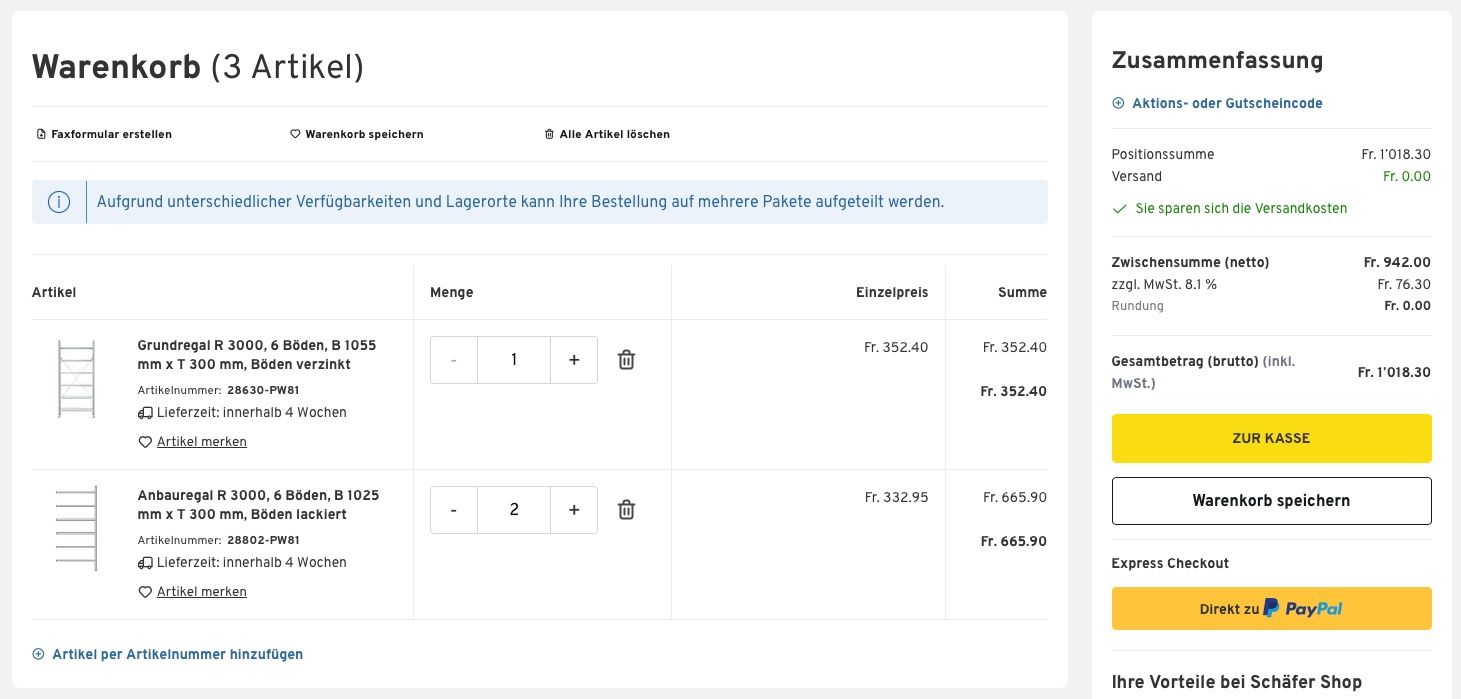Click the Gesamtbetrag value Fr. 1'018.30
The width and height of the screenshot is (1461, 699).
pos(1394,372)
